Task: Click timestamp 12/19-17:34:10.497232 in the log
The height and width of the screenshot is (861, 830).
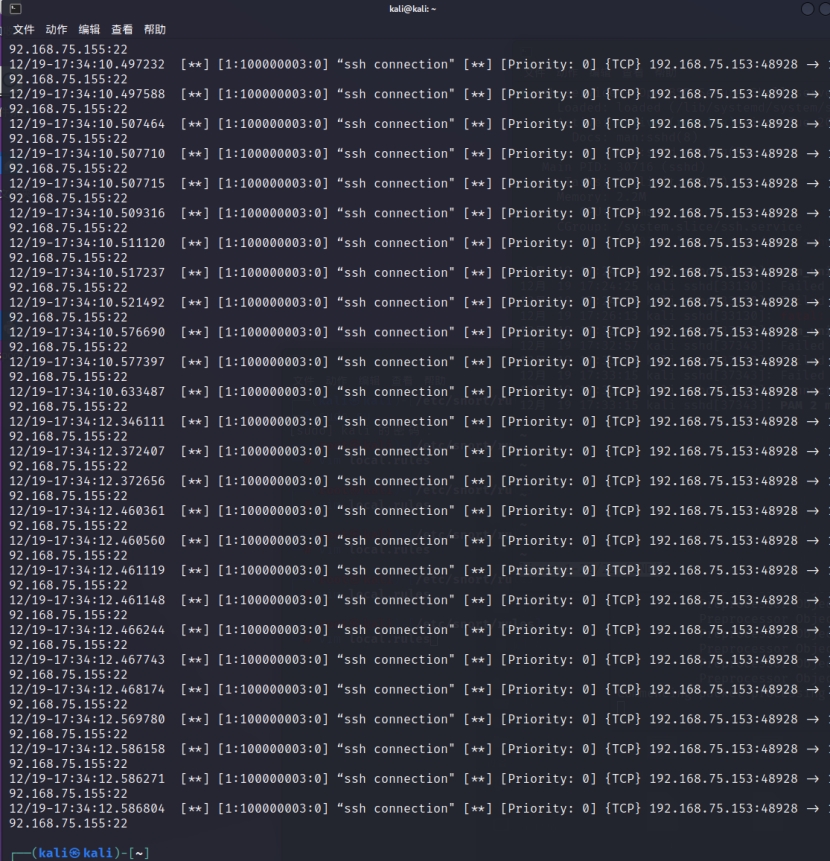Action: click(x=87, y=64)
